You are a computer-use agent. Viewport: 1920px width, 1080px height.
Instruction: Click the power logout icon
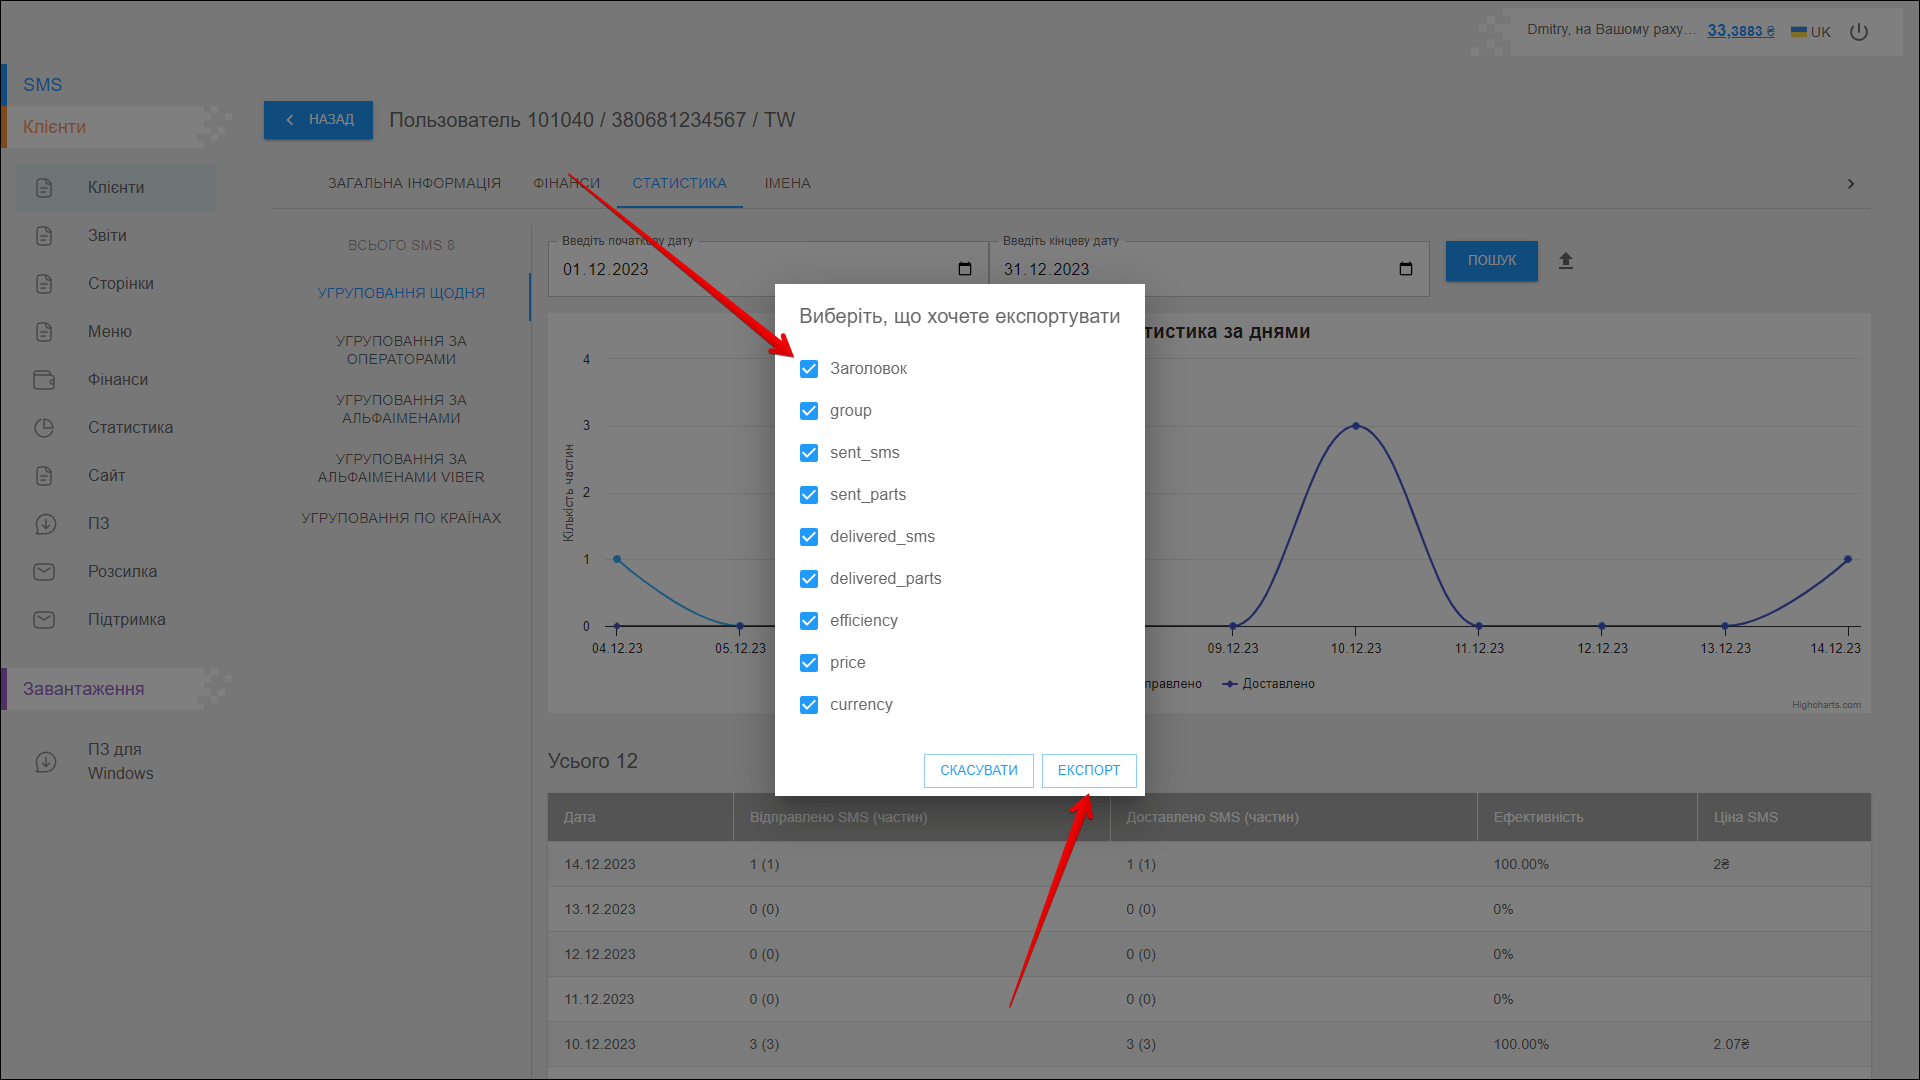point(1858,31)
